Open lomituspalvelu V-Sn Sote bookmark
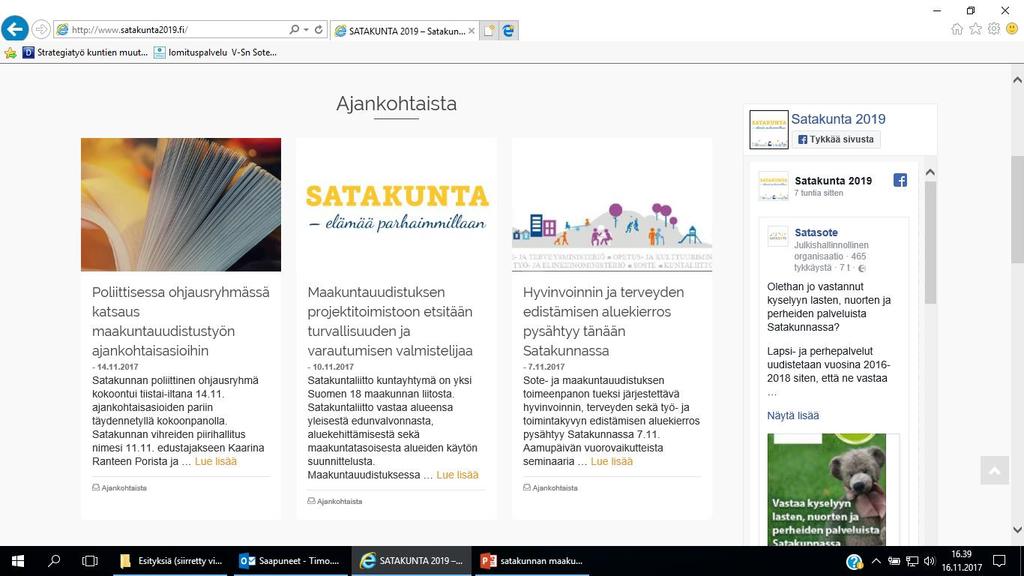The image size is (1024, 576). (x=215, y=52)
